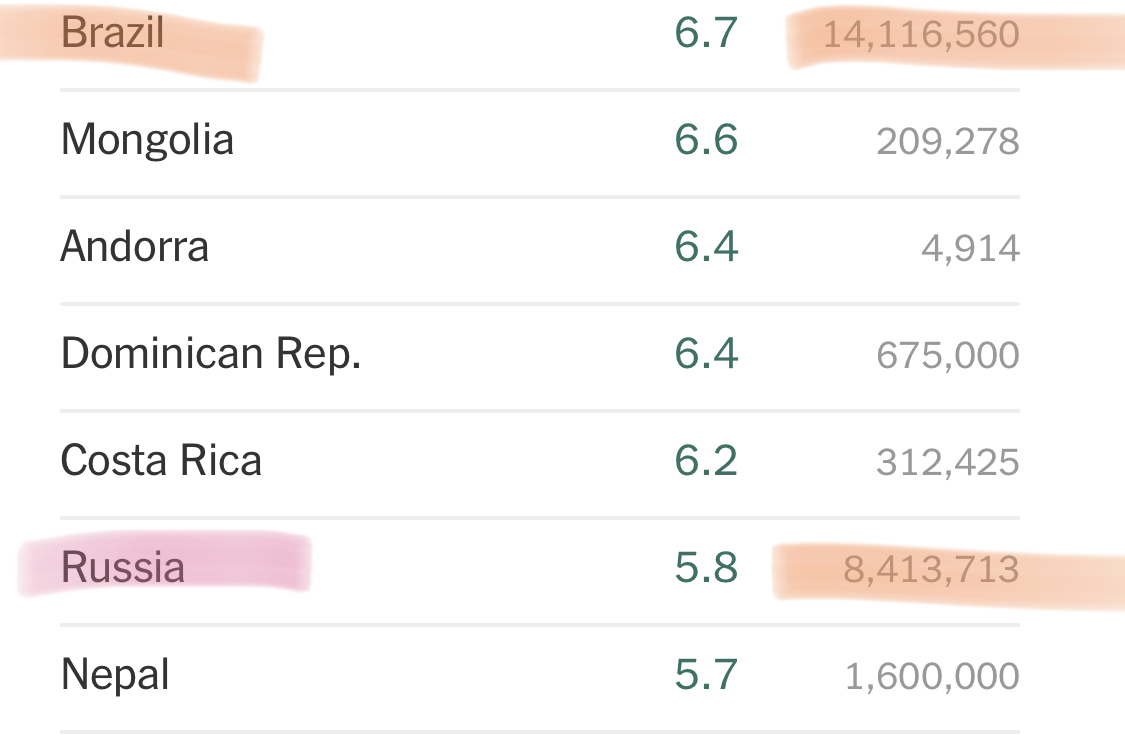Click the 675,000 figure
The image size is (1125, 751).
coord(948,356)
